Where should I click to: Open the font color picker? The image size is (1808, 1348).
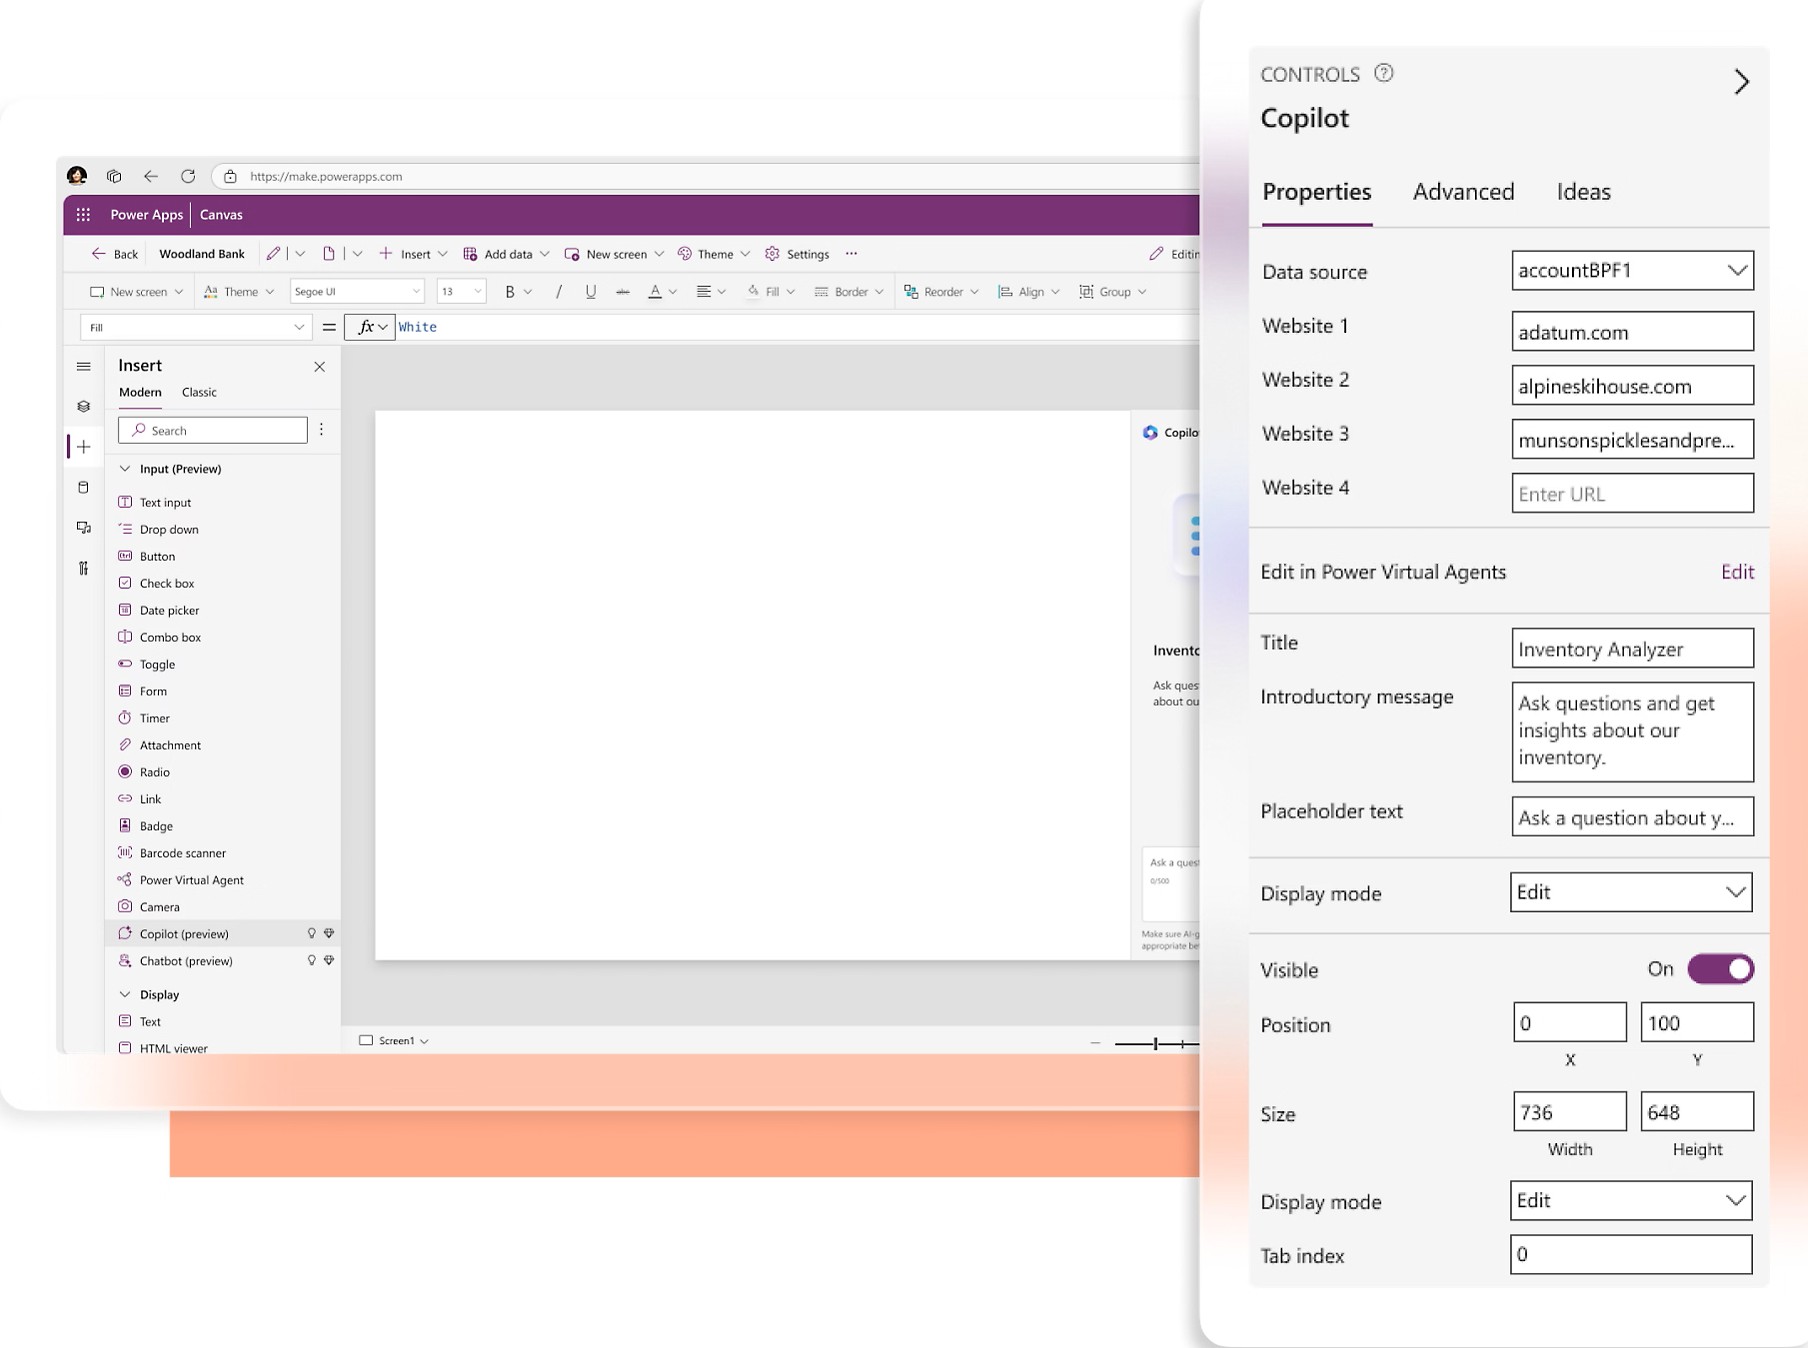click(655, 291)
